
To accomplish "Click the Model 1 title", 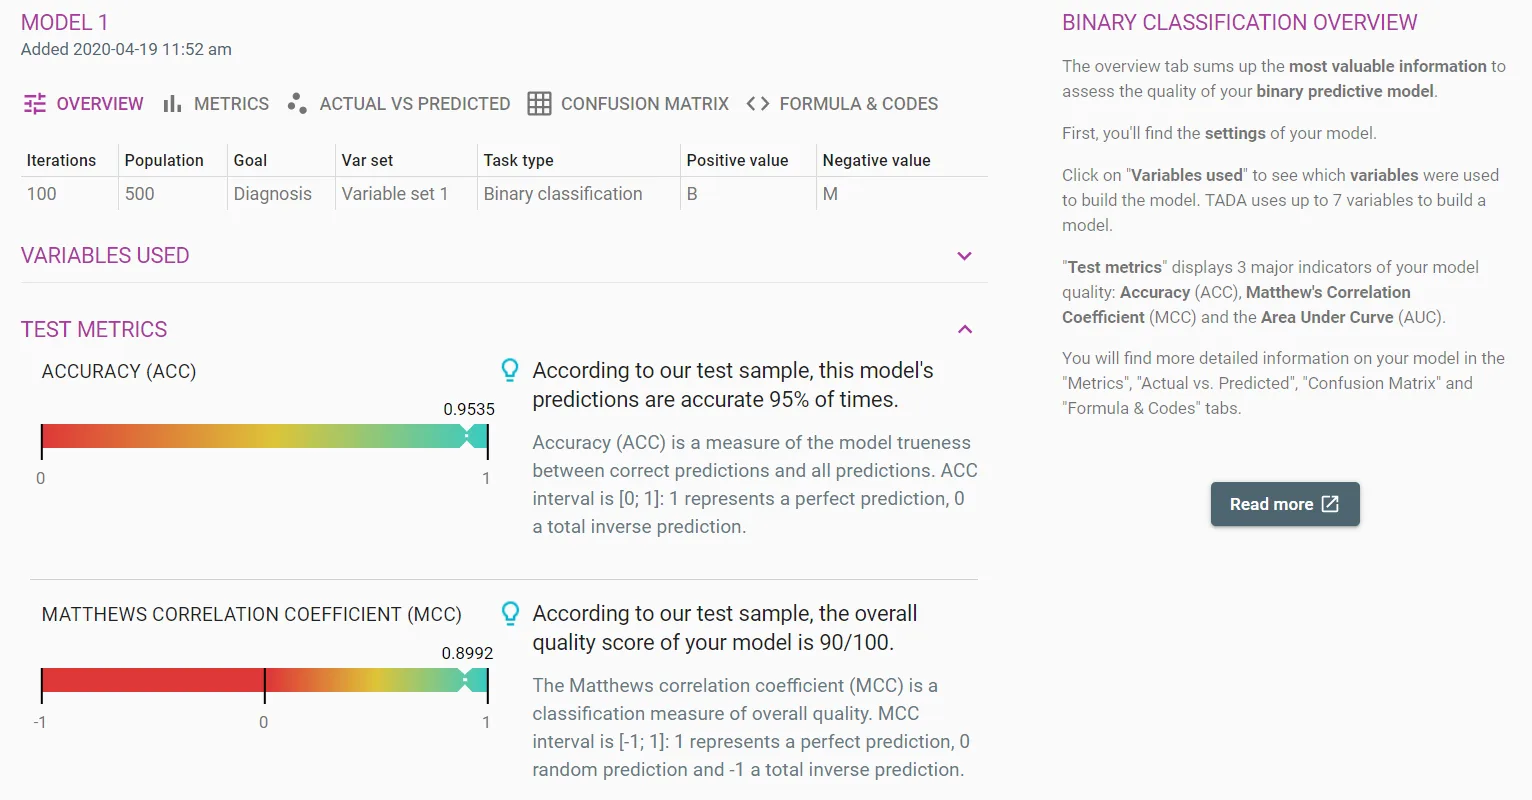I will tap(65, 23).
